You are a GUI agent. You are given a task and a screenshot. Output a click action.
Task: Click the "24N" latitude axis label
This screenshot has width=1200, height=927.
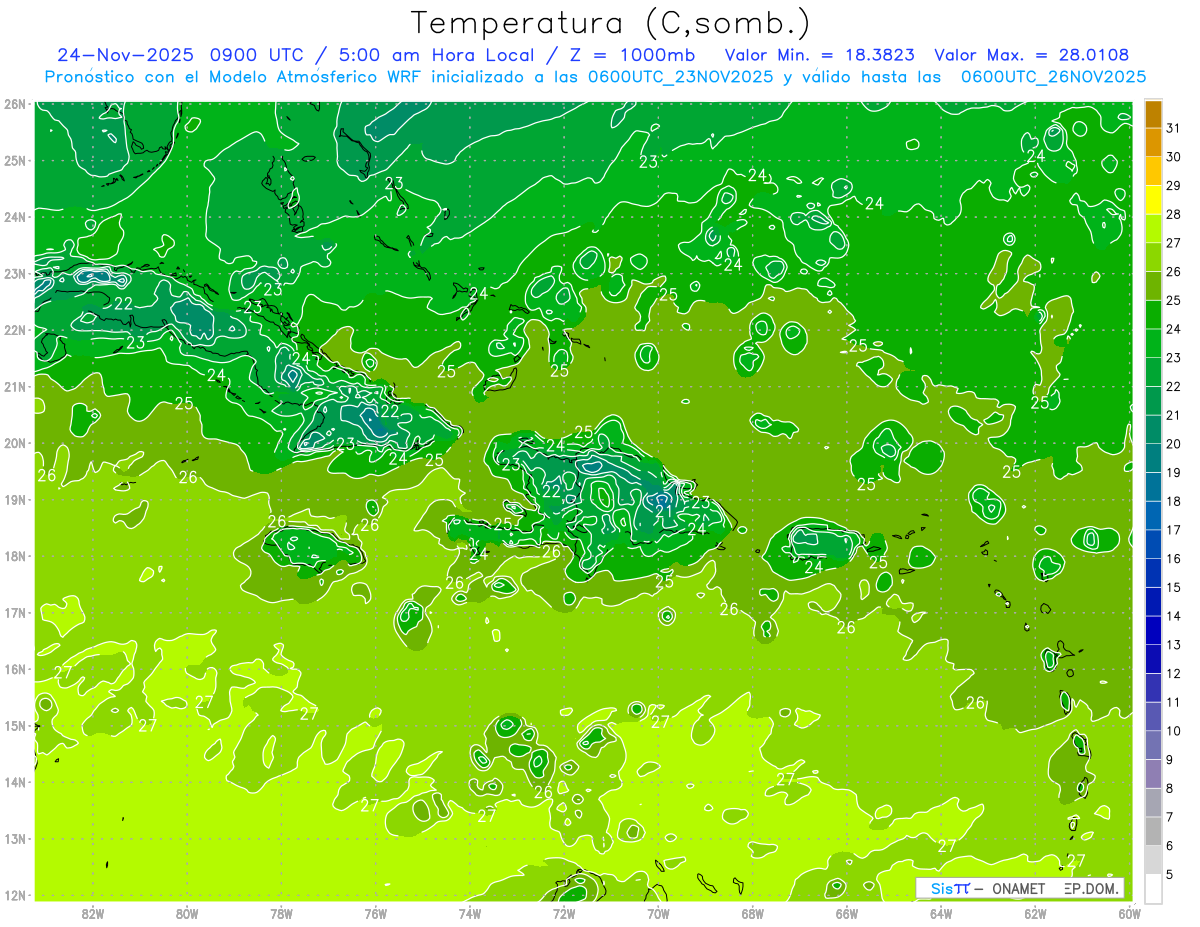tap(15, 217)
